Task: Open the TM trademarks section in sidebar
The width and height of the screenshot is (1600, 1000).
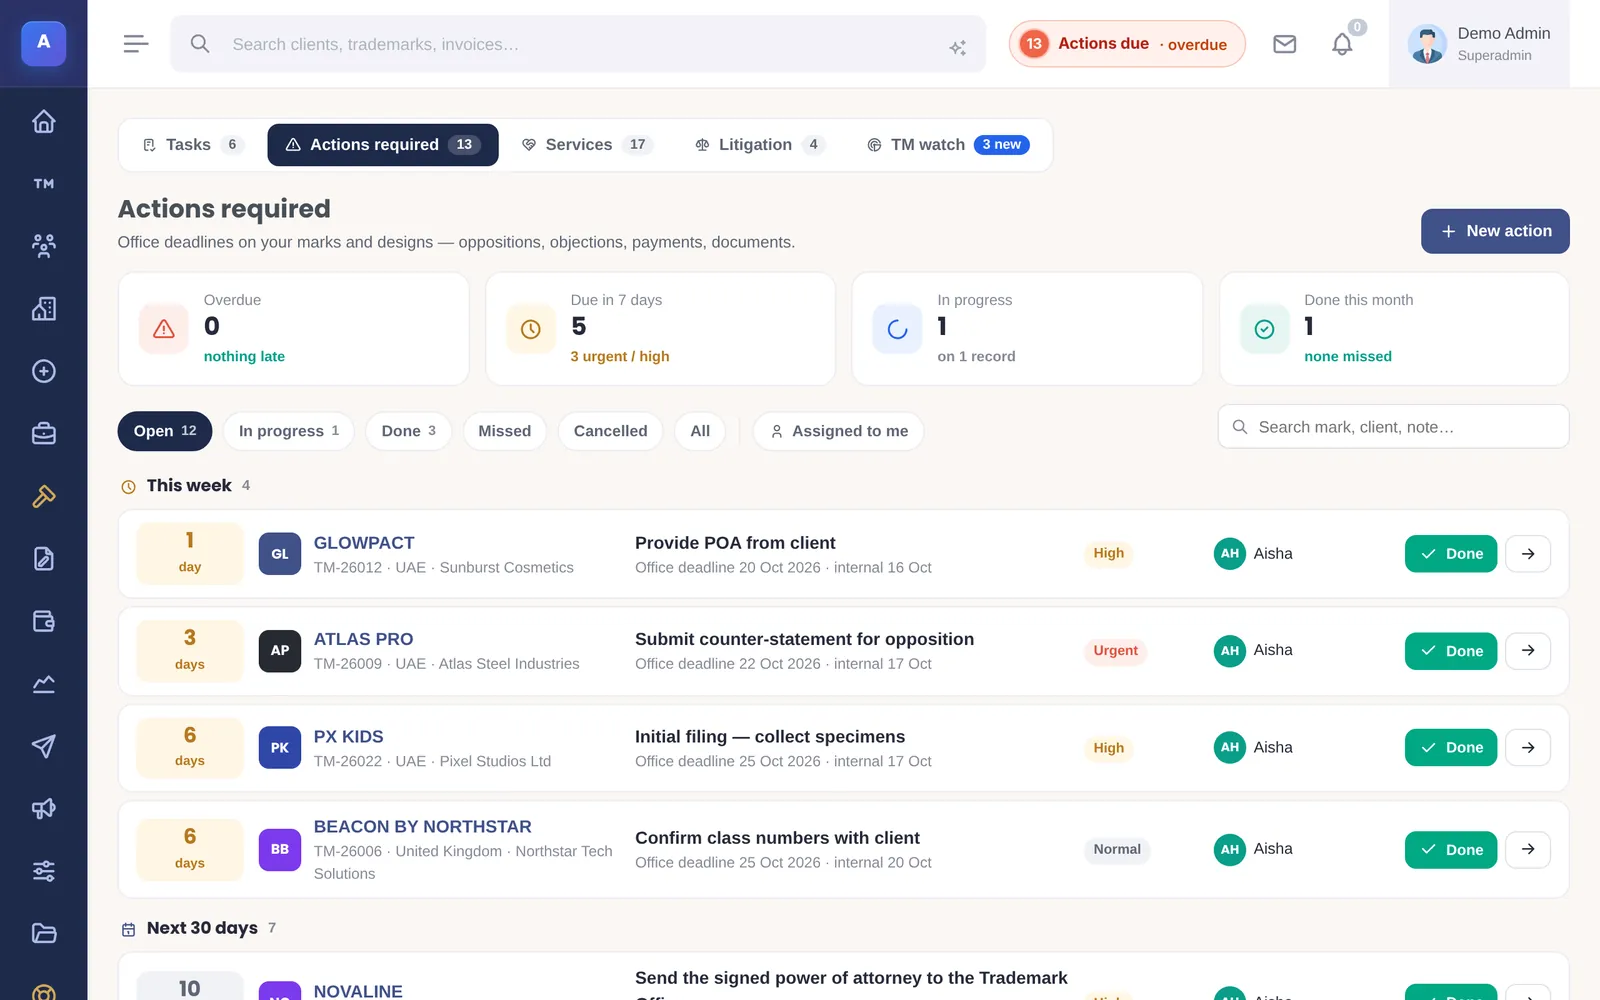Action: coord(43,184)
